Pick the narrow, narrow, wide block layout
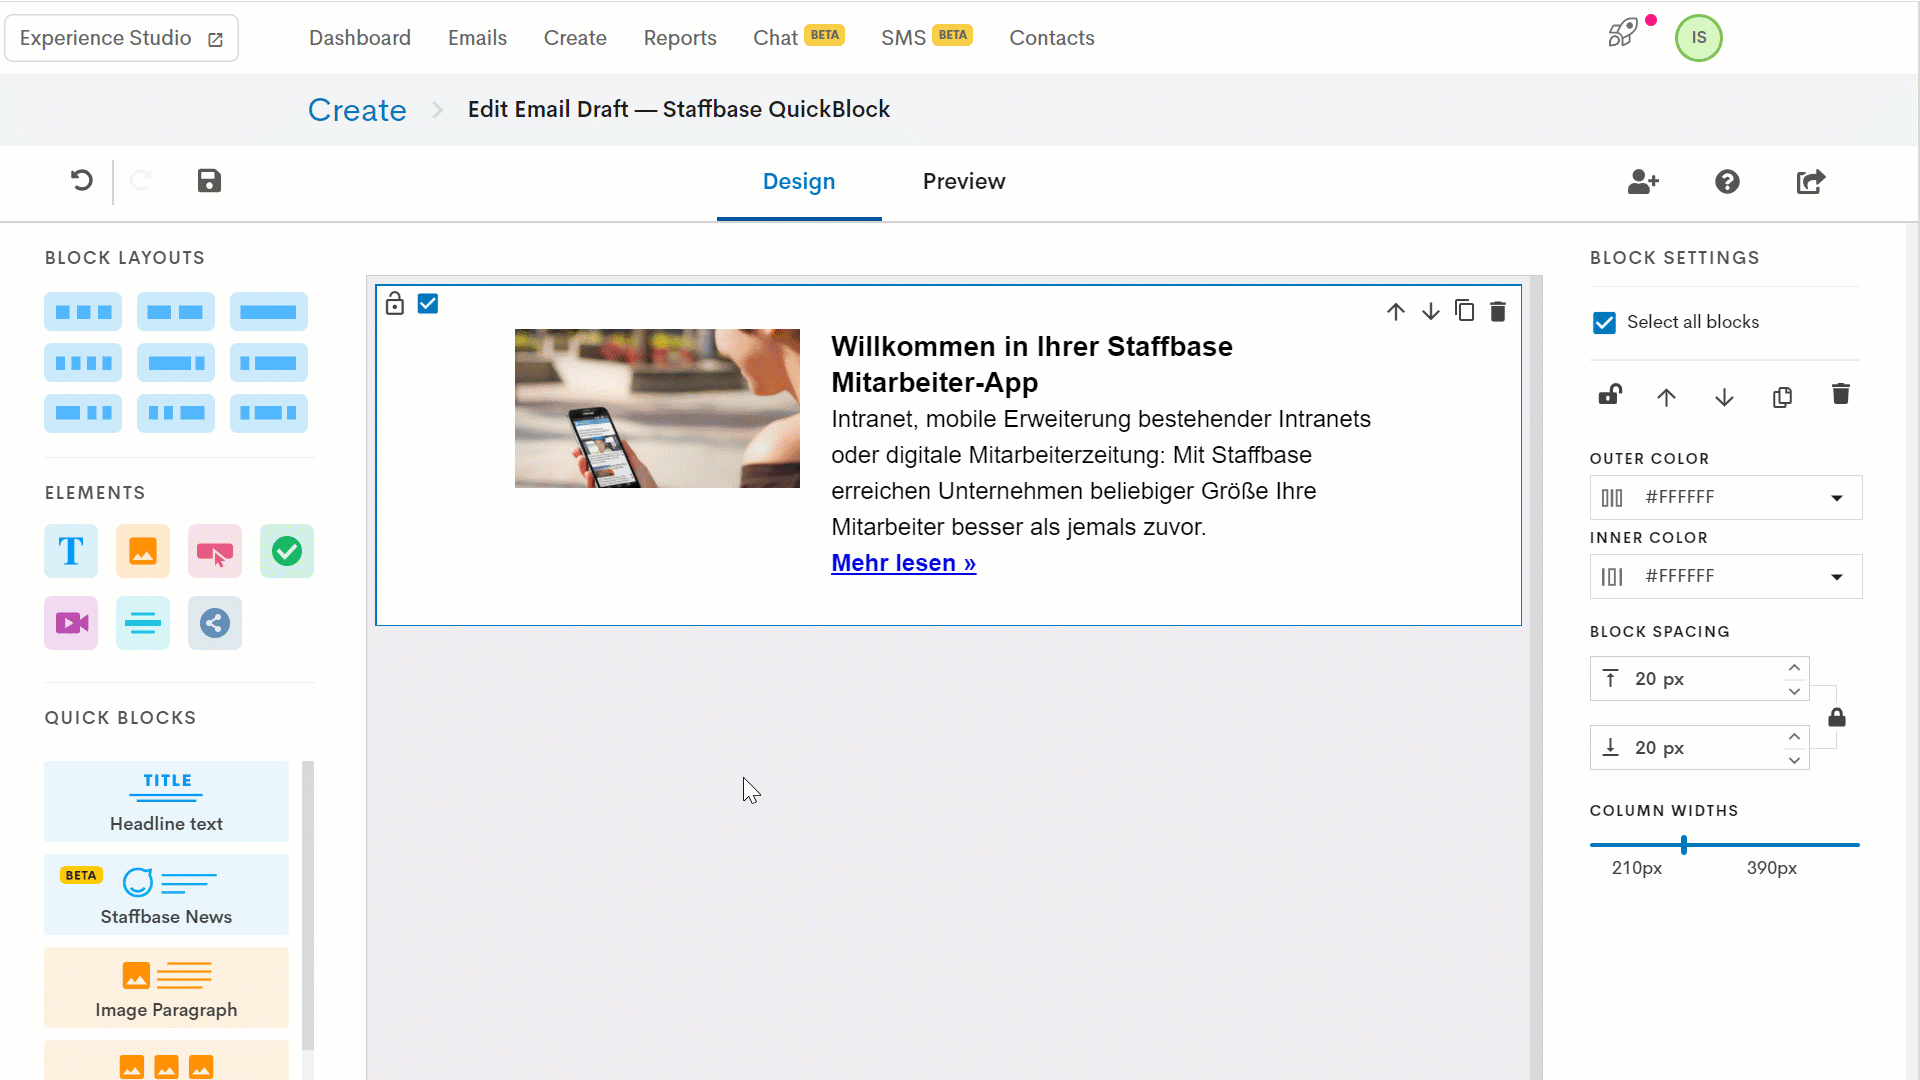The width and height of the screenshot is (1920, 1080). (176, 413)
